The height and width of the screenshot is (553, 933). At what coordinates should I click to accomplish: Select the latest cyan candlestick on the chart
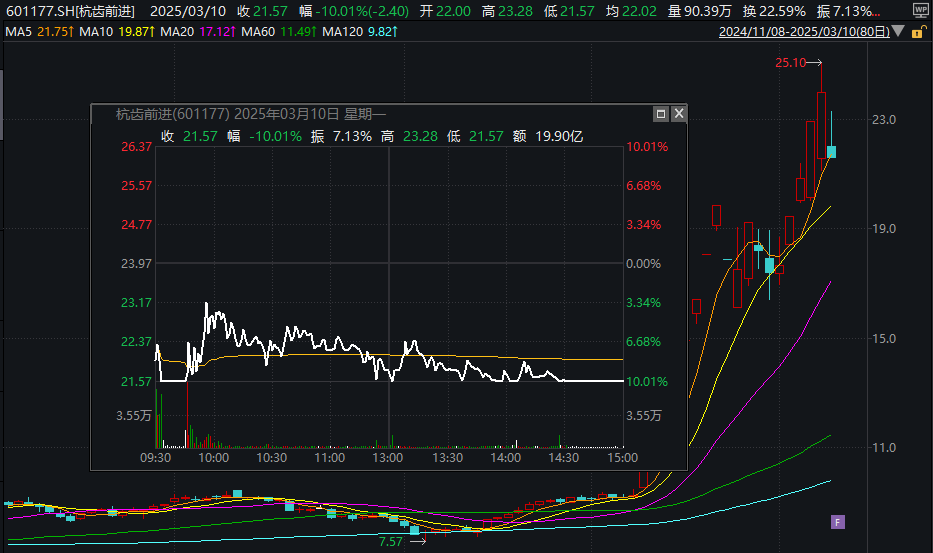[x=831, y=151]
